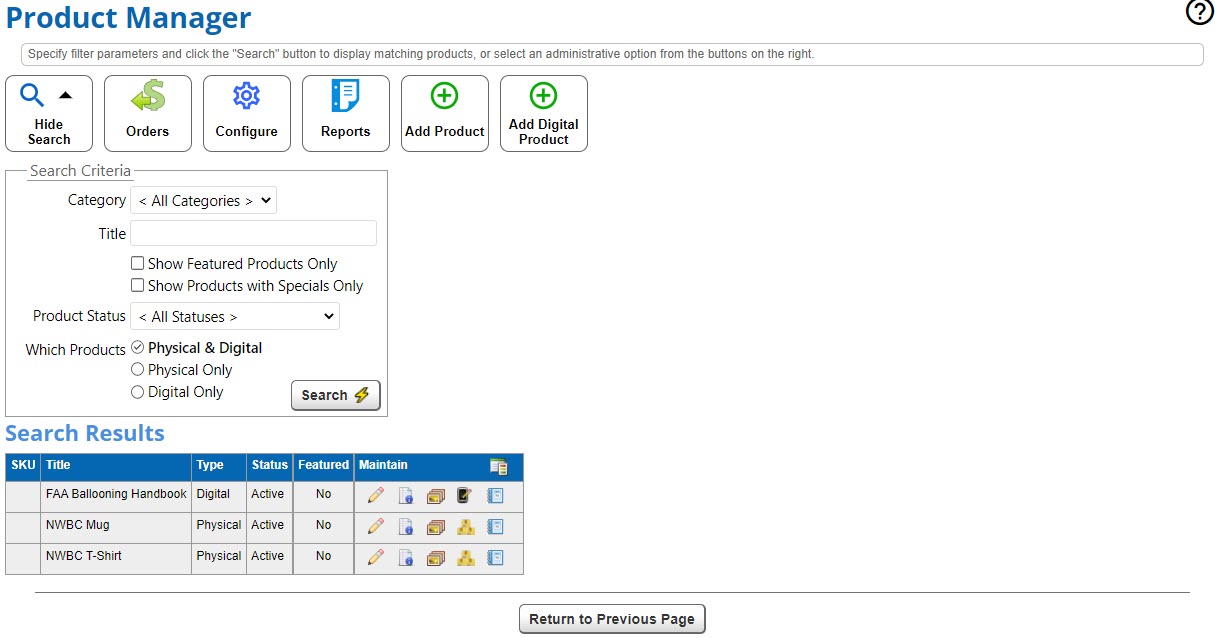The width and height of the screenshot is (1215, 638).
Task: Collapse the panel with Hide Search
Action: tap(49, 114)
